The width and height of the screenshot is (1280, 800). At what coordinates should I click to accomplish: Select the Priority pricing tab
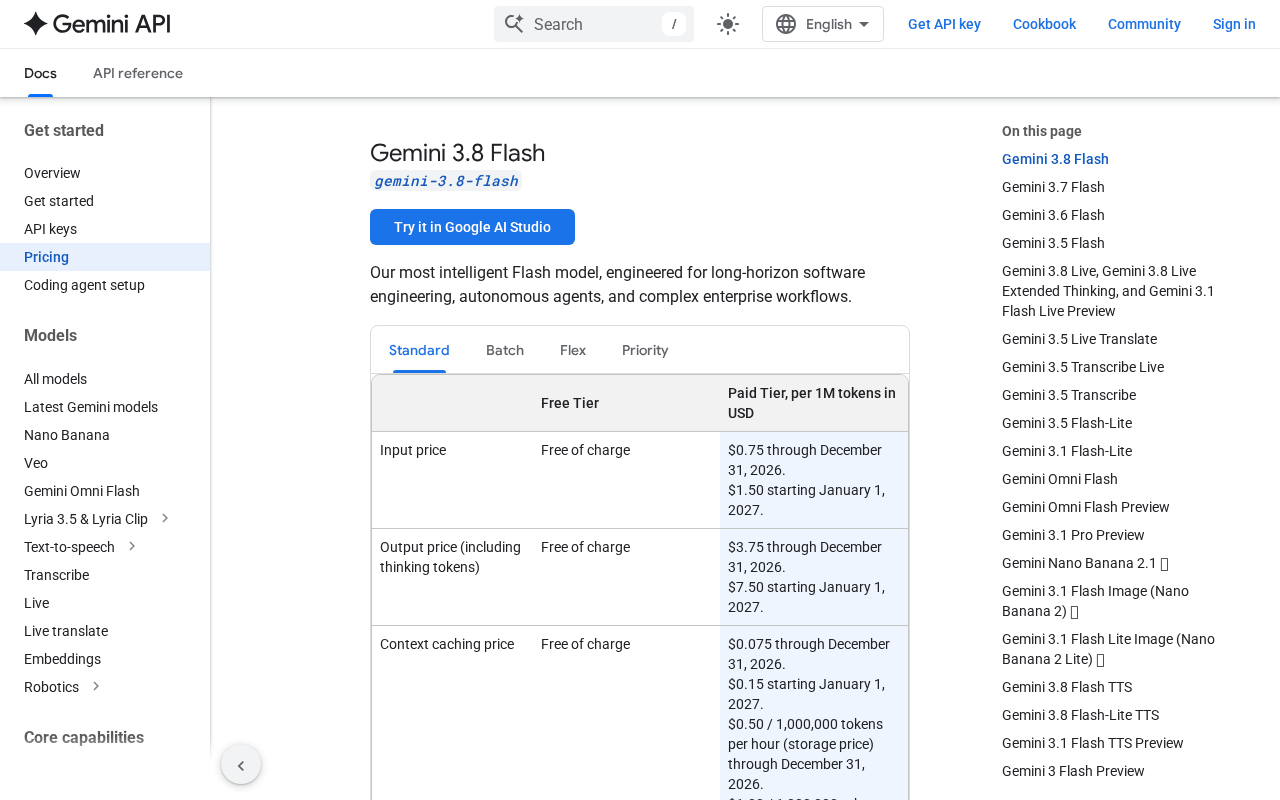coord(645,350)
